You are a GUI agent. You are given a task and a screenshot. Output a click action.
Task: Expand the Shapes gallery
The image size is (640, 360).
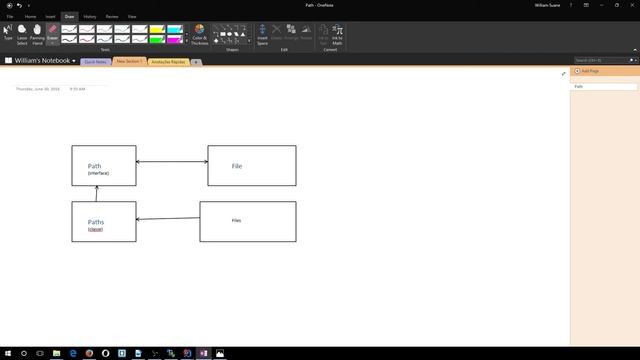249,41
